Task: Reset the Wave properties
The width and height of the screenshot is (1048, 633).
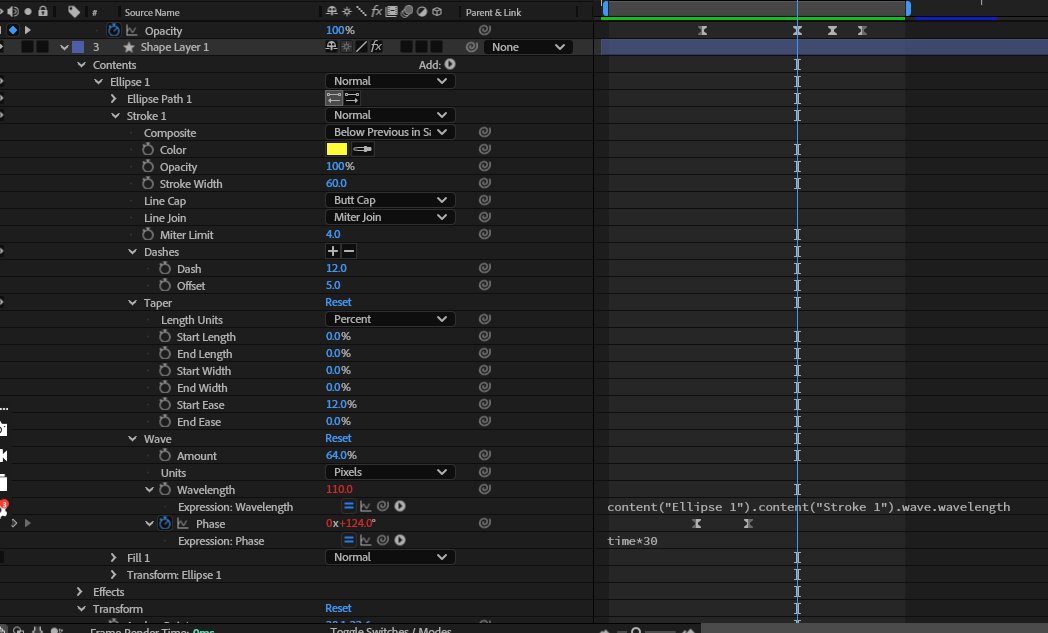Action: coord(338,438)
